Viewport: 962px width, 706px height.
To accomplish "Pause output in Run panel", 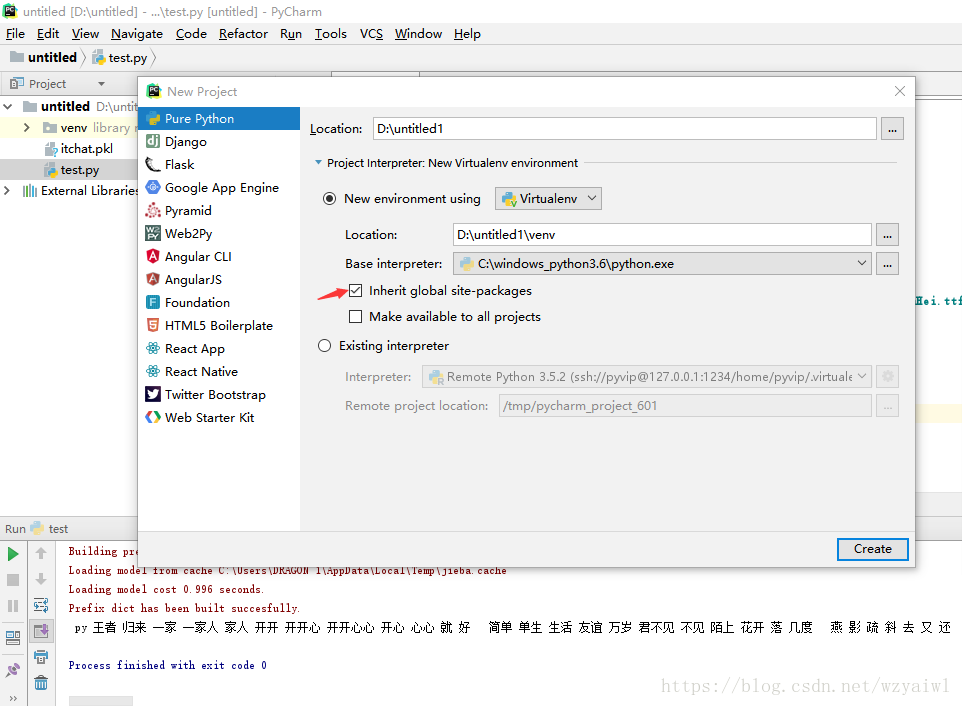I will coord(13,606).
